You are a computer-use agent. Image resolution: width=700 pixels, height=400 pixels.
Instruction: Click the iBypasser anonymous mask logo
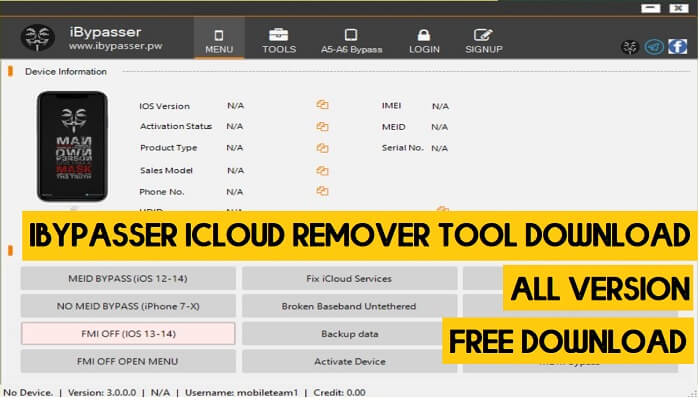(x=38, y=38)
